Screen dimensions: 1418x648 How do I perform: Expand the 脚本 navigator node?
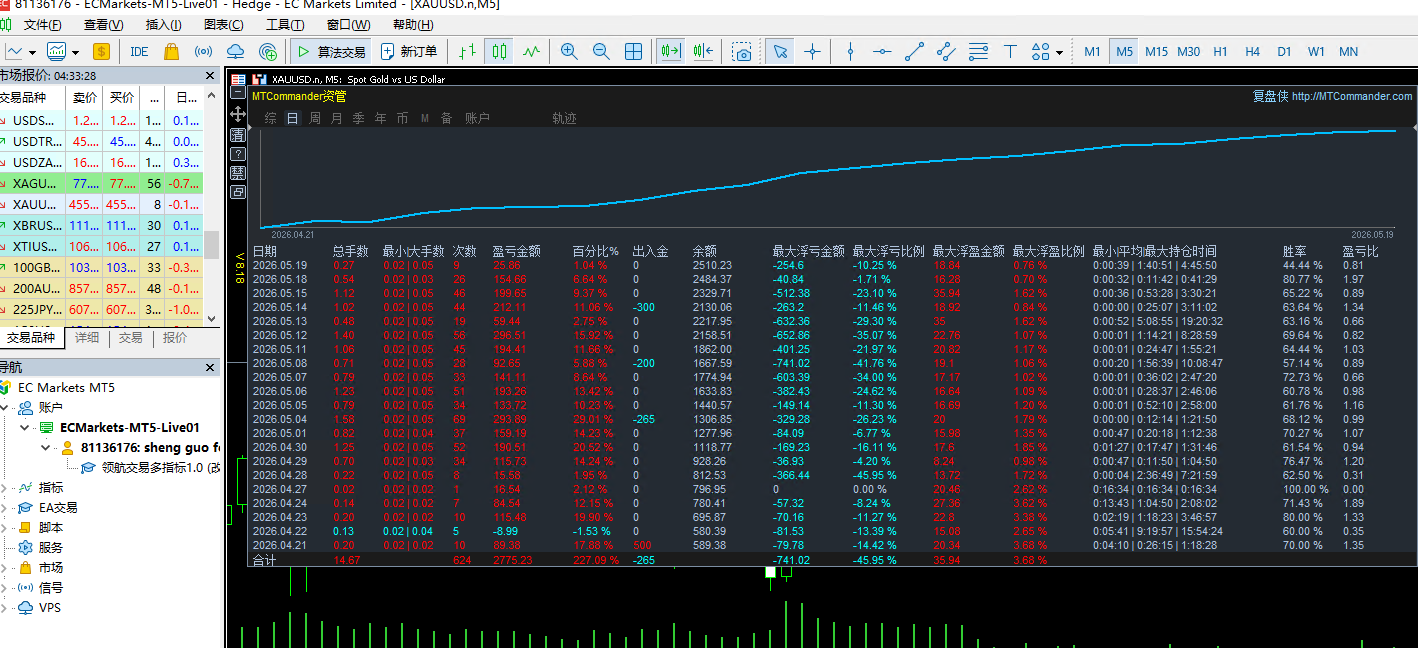click(5, 527)
